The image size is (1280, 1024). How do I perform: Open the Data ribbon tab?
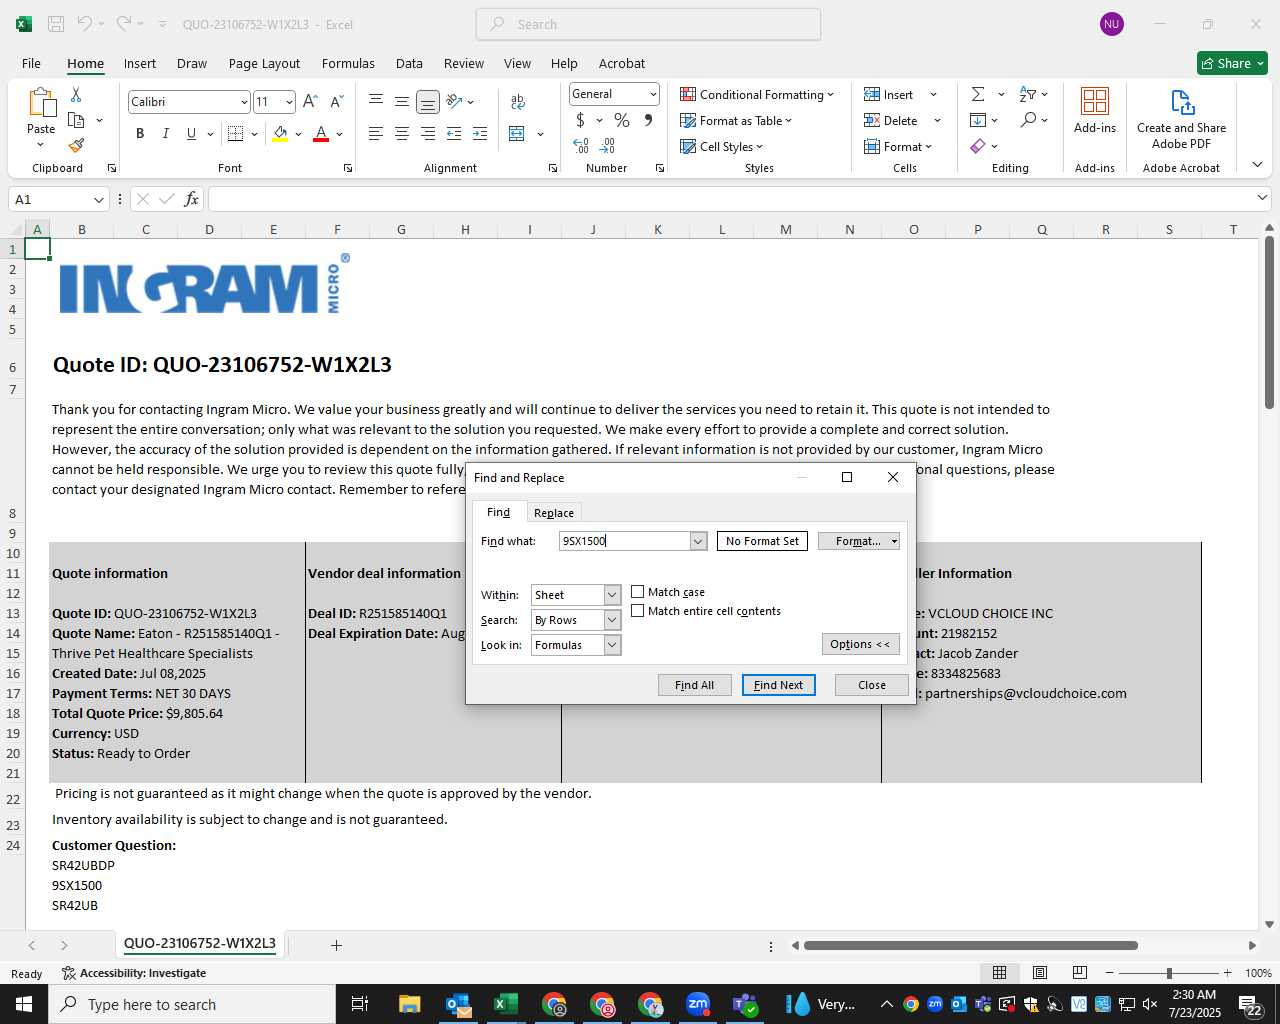pyautogui.click(x=409, y=63)
